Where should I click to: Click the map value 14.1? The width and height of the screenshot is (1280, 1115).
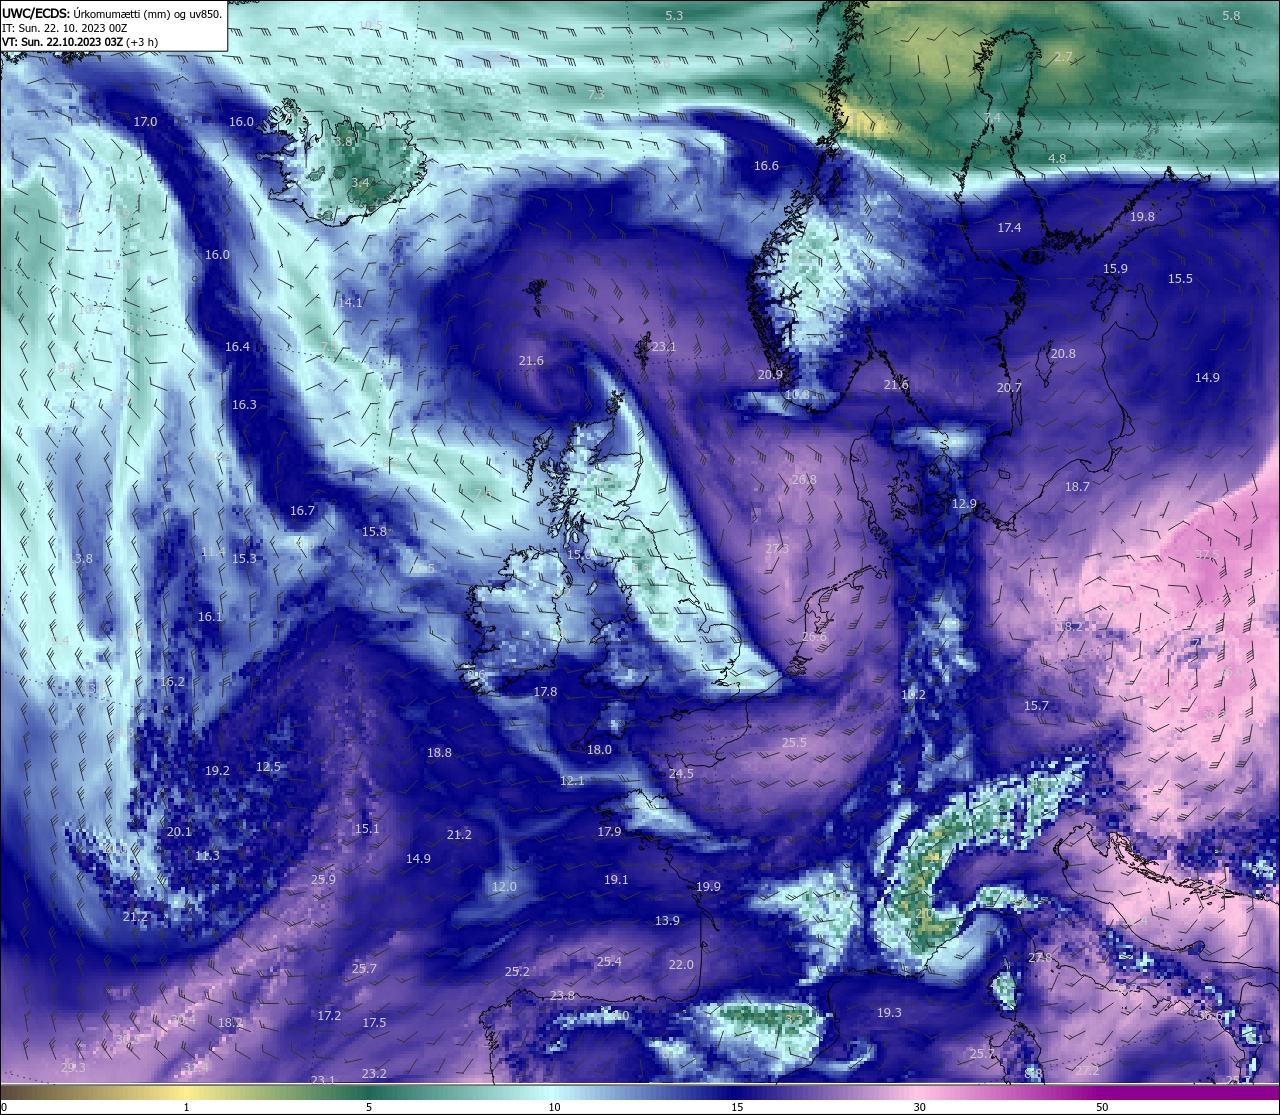click(350, 303)
